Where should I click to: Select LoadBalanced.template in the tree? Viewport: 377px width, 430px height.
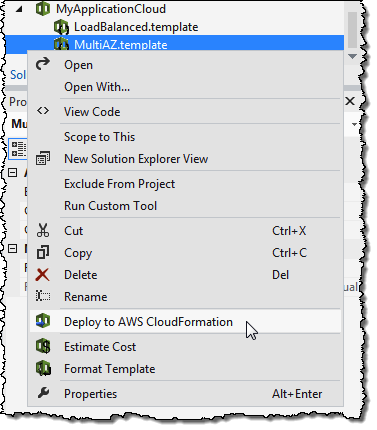pos(136,27)
